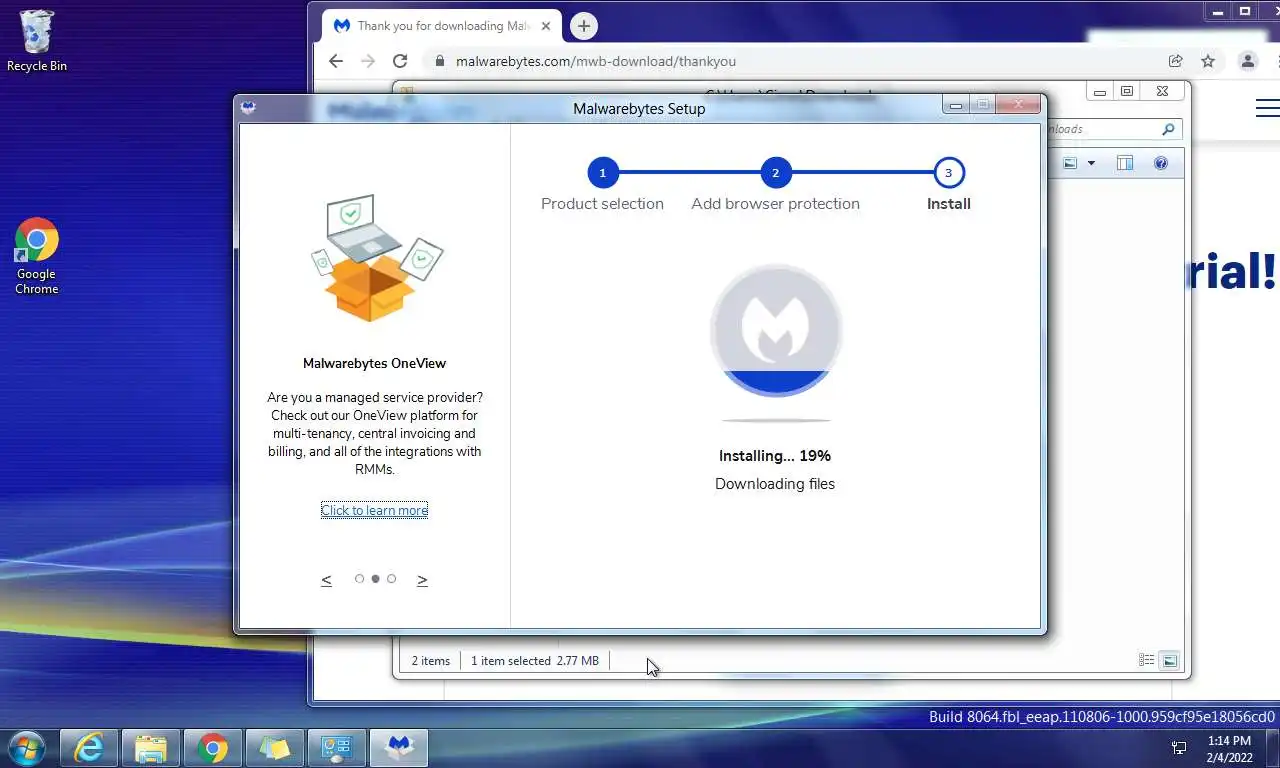1280x768 pixels.
Task: Click Explorer search box magnifier icon
Action: click(1168, 129)
